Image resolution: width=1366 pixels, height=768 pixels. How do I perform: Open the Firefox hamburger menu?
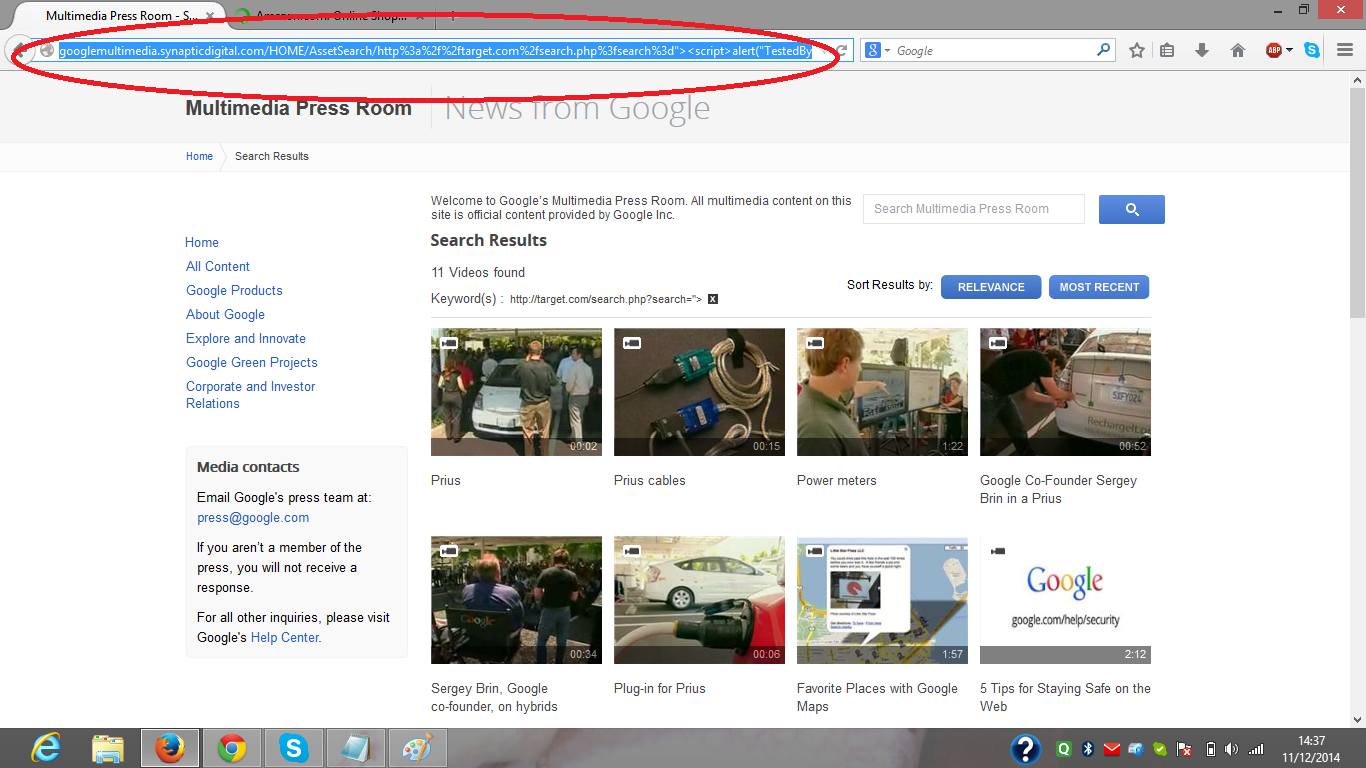(x=1345, y=50)
